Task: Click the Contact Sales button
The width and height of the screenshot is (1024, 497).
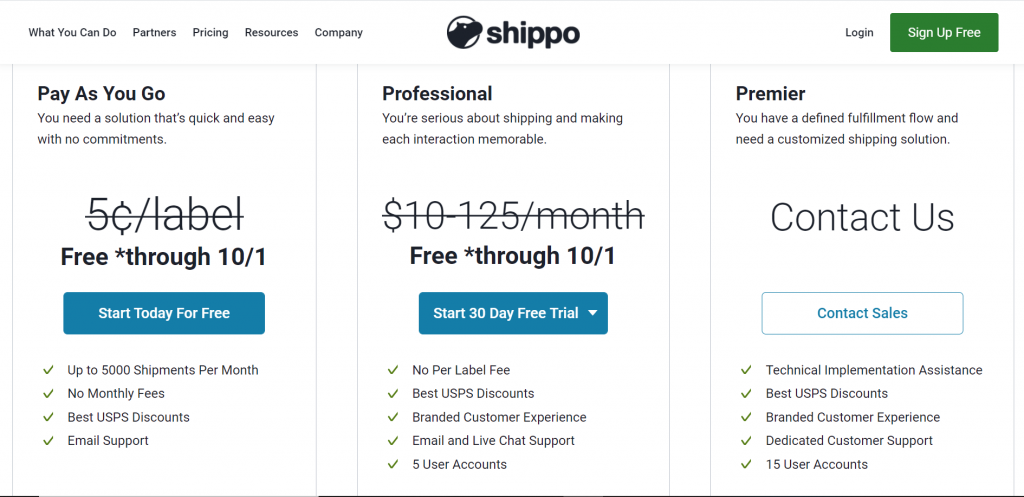Action: [862, 313]
